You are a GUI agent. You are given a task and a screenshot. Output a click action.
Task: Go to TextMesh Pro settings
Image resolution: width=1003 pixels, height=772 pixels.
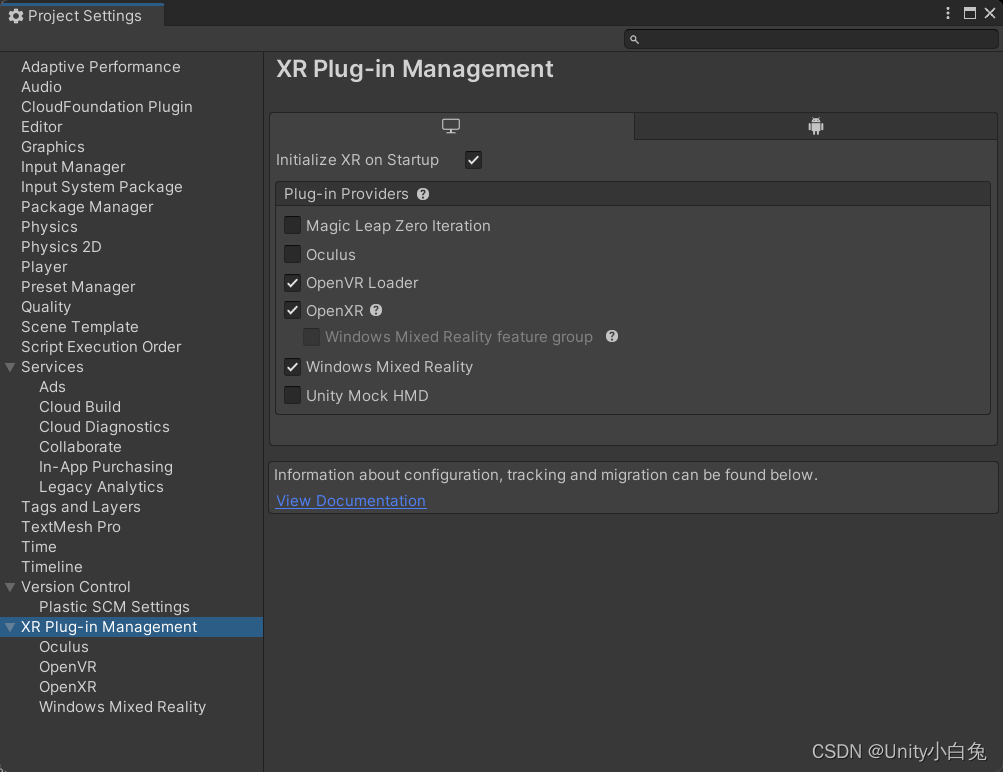[70, 527]
